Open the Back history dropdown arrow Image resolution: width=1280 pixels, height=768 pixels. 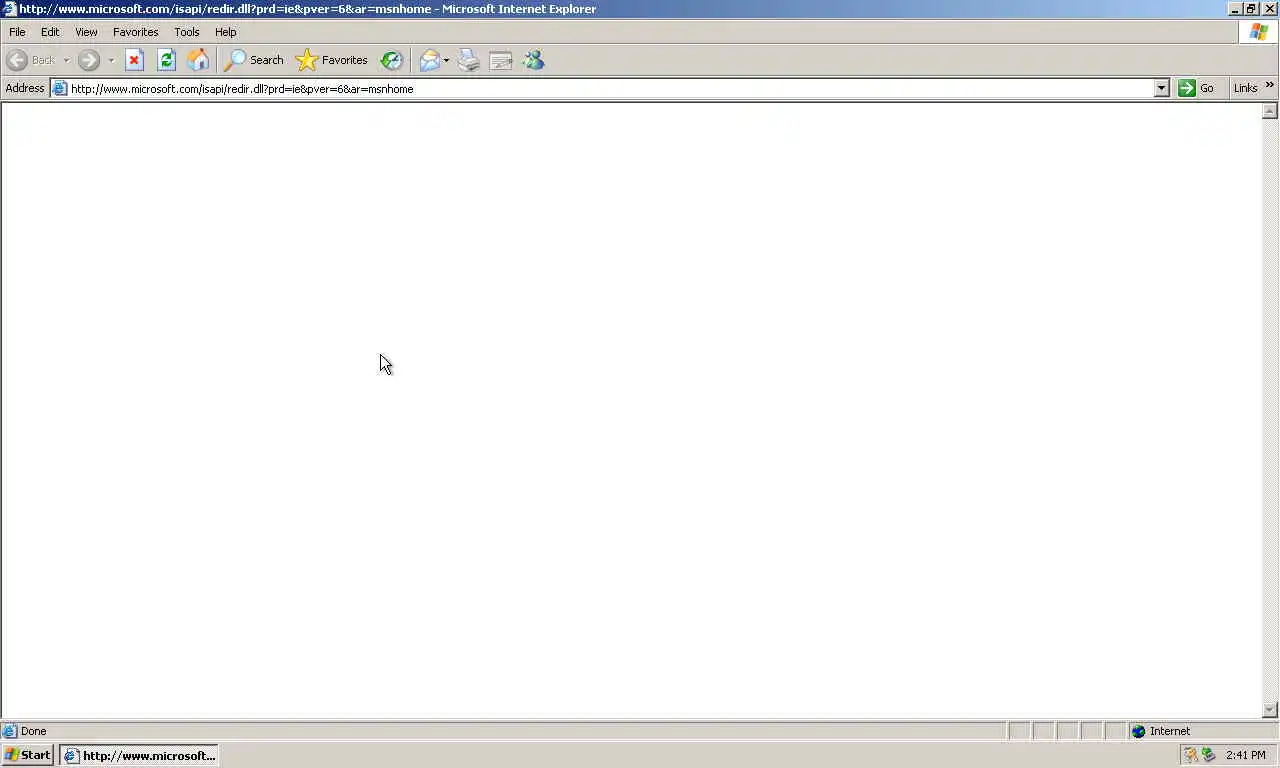tap(66, 60)
